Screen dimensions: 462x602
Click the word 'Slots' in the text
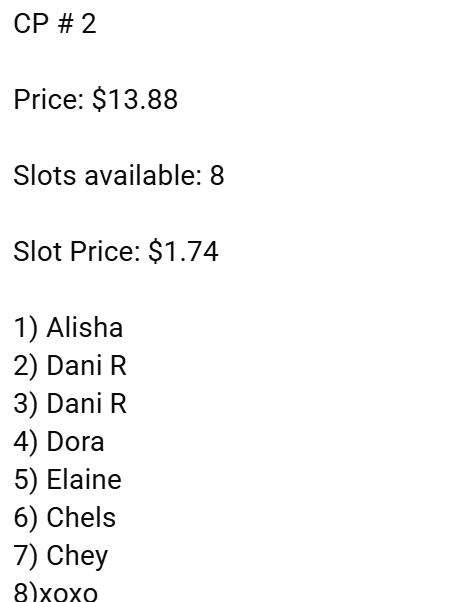point(45,175)
